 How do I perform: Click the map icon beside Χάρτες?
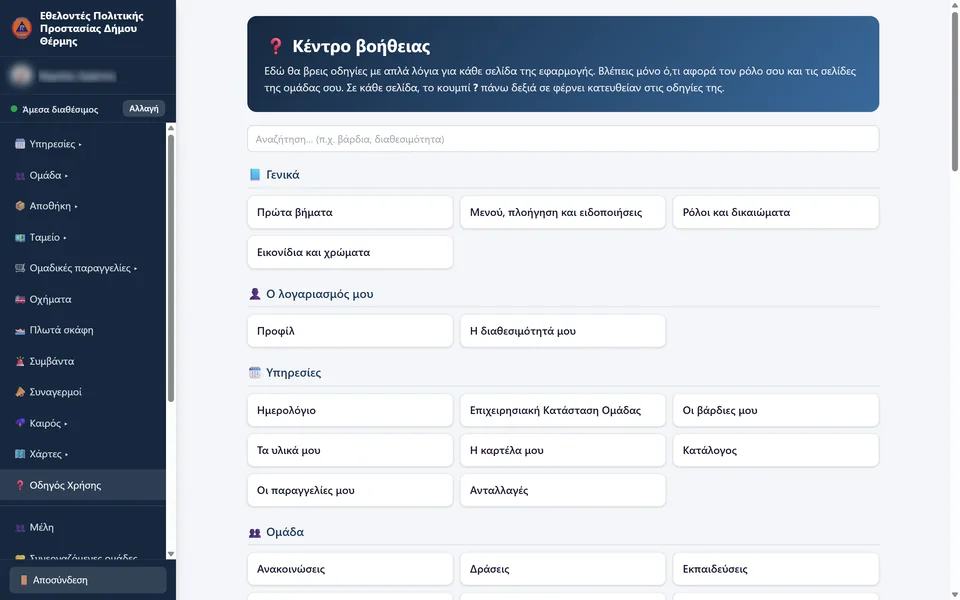pyautogui.click(x=20, y=454)
